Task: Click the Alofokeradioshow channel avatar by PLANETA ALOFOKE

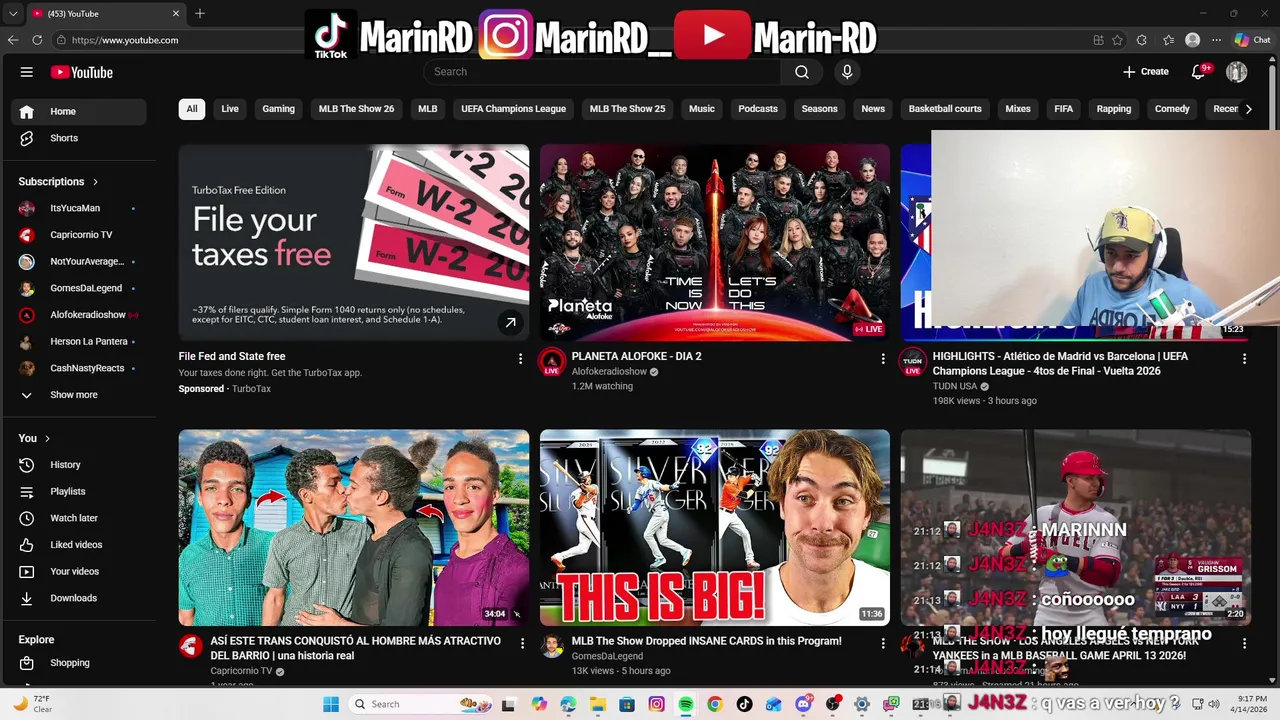Action: [x=552, y=362]
